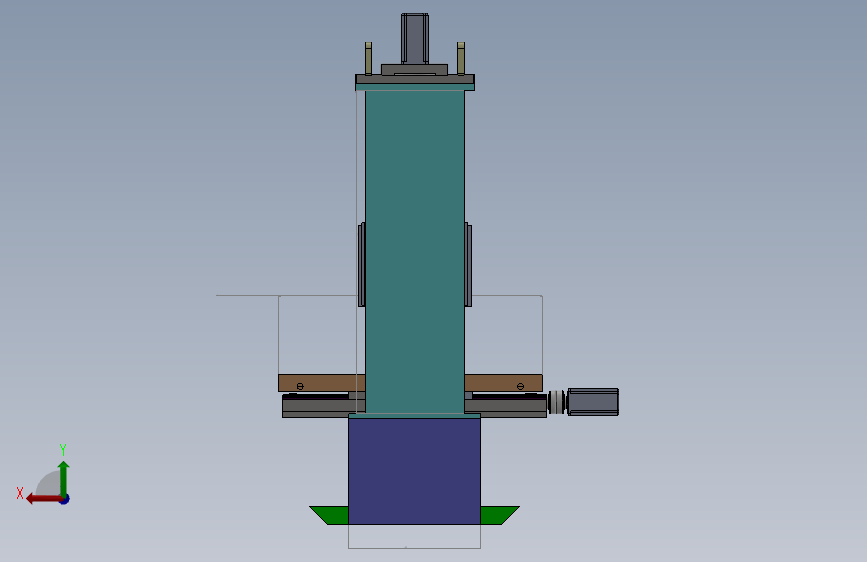Pick the left side bracket on the column

click(x=362, y=264)
